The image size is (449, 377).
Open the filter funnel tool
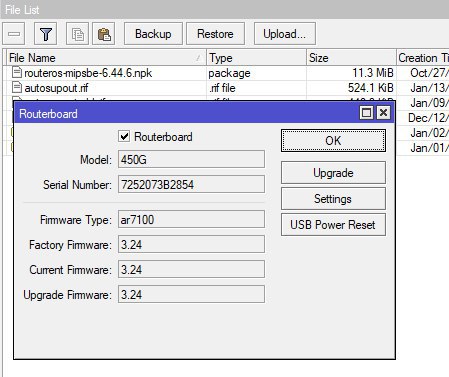click(x=46, y=34)
